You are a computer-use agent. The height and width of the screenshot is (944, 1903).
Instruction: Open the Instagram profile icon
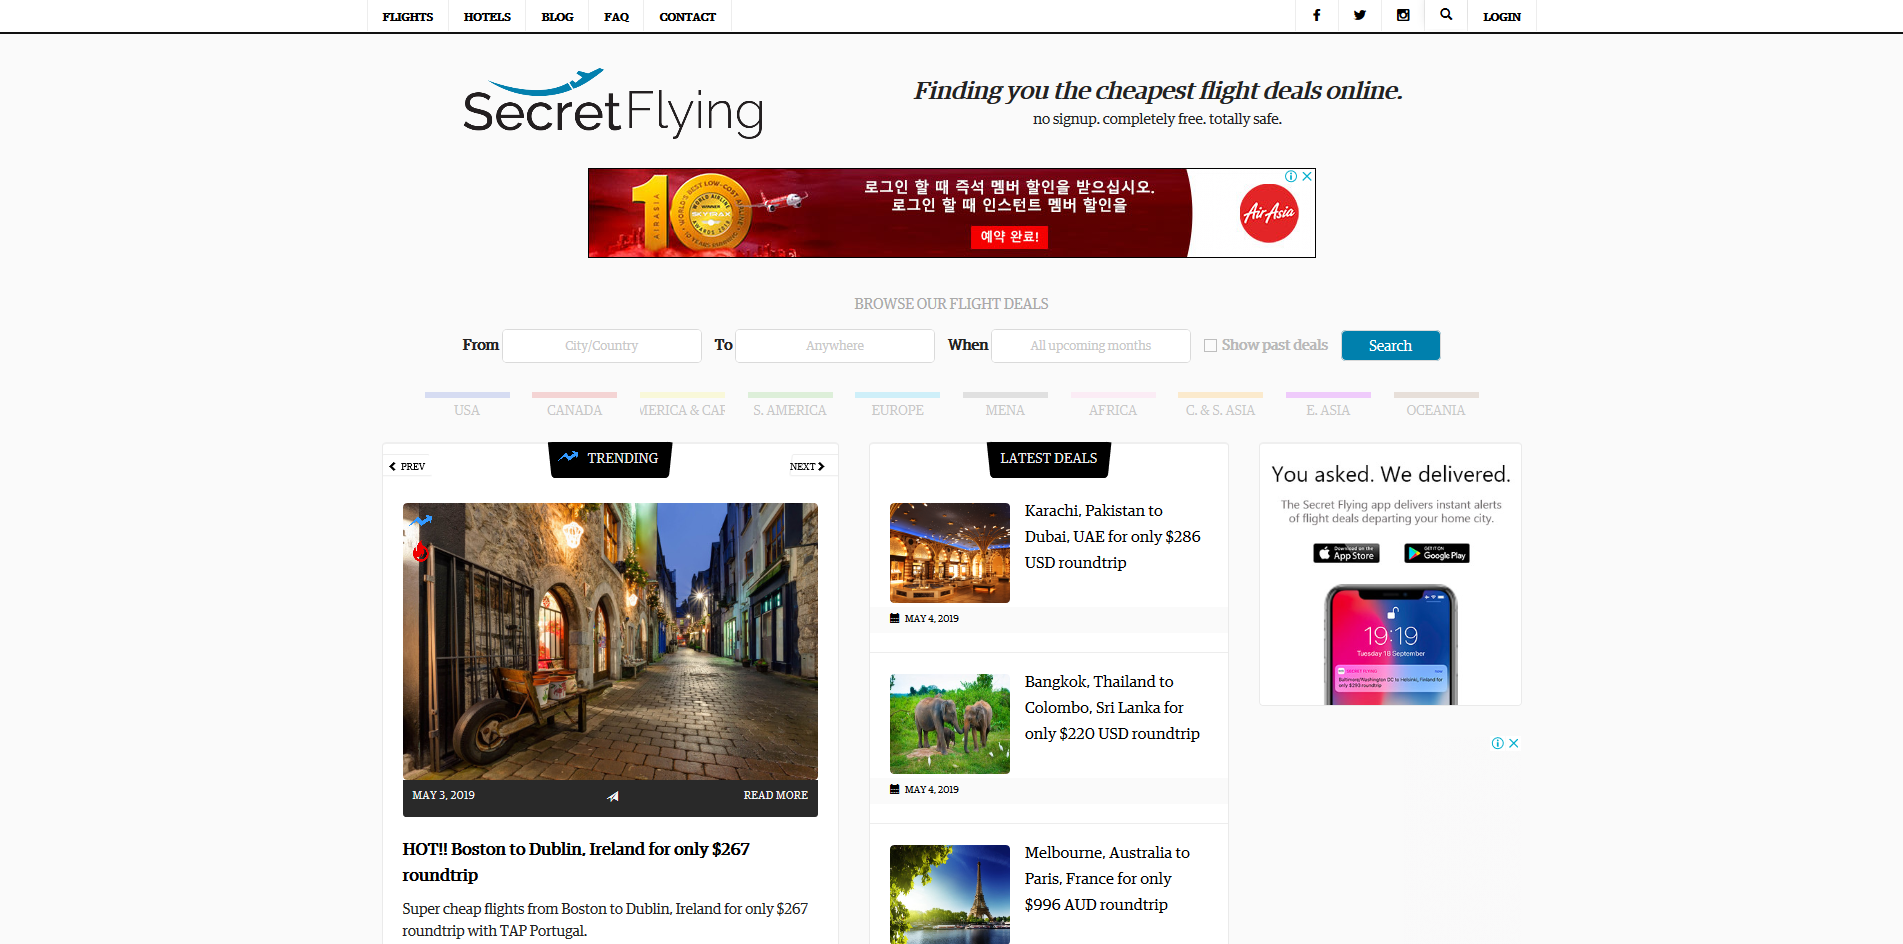1403,15
